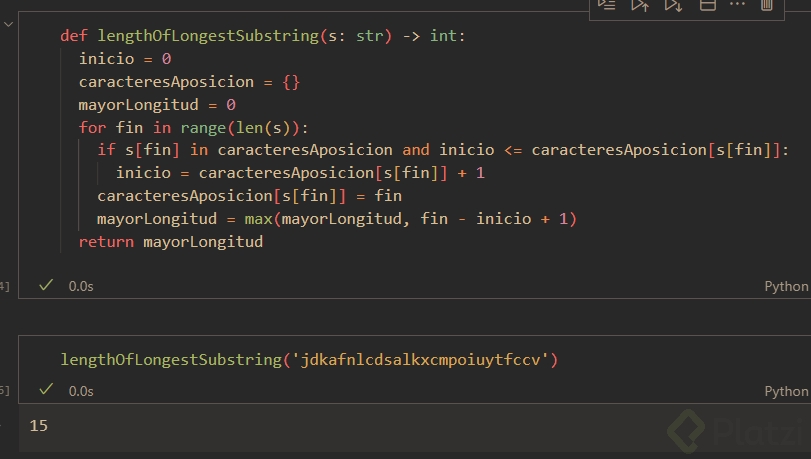Split the cell using the split icon
Image resolution: width=811 pixels, height=459 pixels.
pyautogui.click(x=707, y=5)
